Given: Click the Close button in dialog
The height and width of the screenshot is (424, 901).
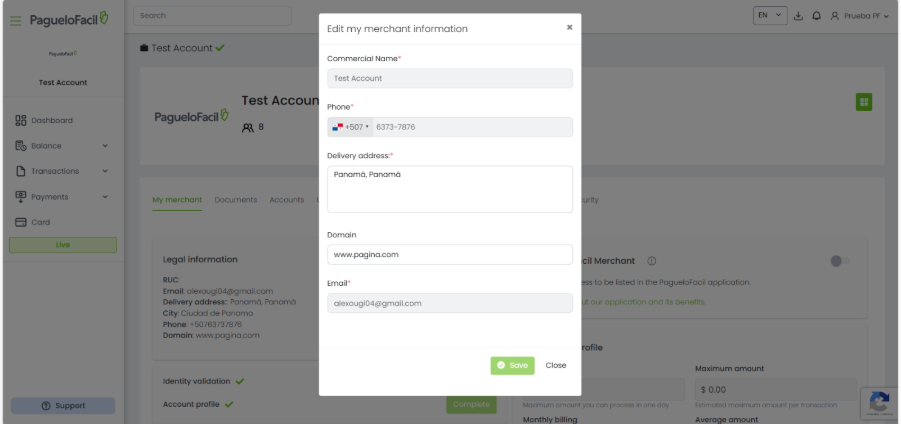Looking at the screenshot, I should (x=556, y=365).
